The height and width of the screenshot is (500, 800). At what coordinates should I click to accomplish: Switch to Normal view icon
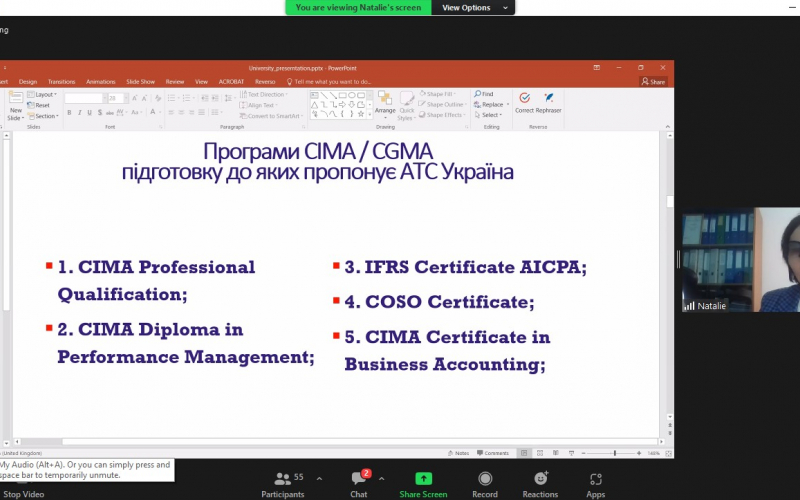524,453
